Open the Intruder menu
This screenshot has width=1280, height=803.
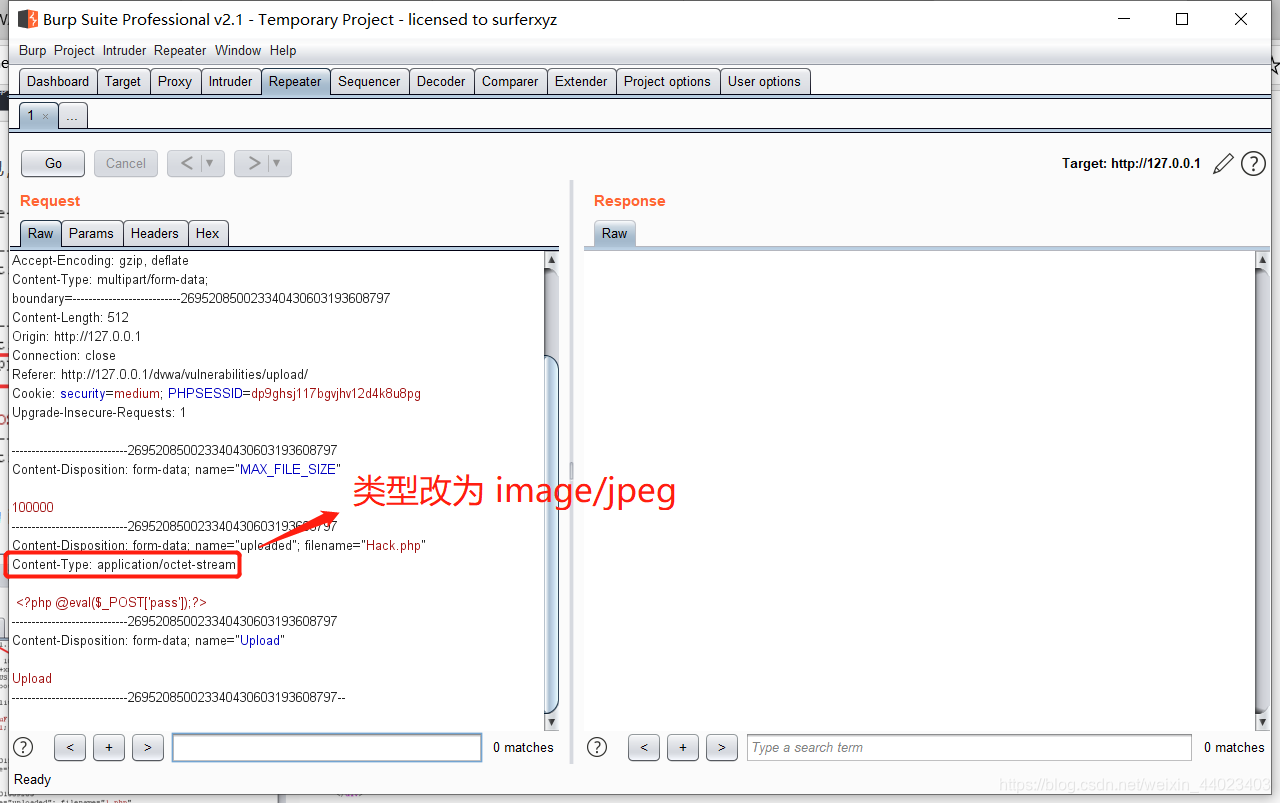tap(124, 50)
